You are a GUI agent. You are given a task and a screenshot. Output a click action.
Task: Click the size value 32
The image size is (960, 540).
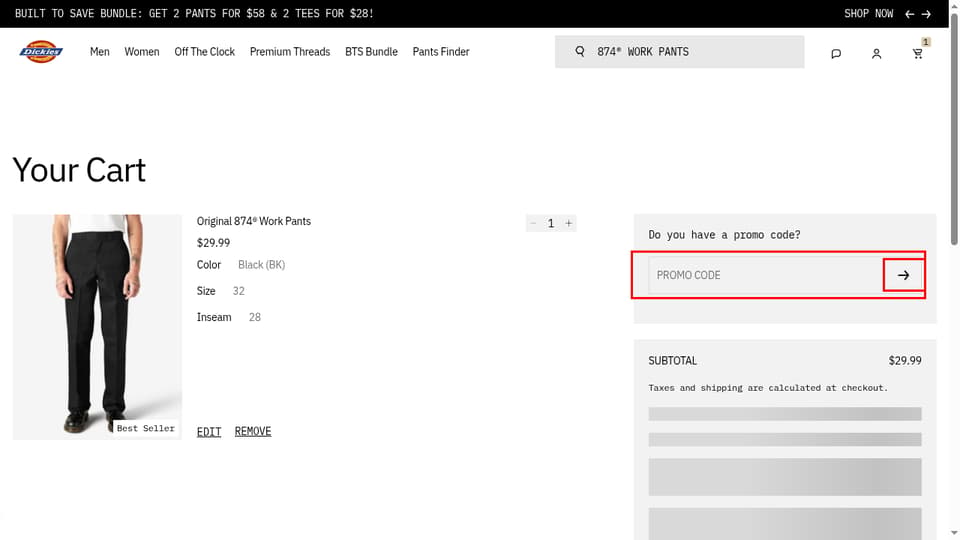click(x=239, y=291)
